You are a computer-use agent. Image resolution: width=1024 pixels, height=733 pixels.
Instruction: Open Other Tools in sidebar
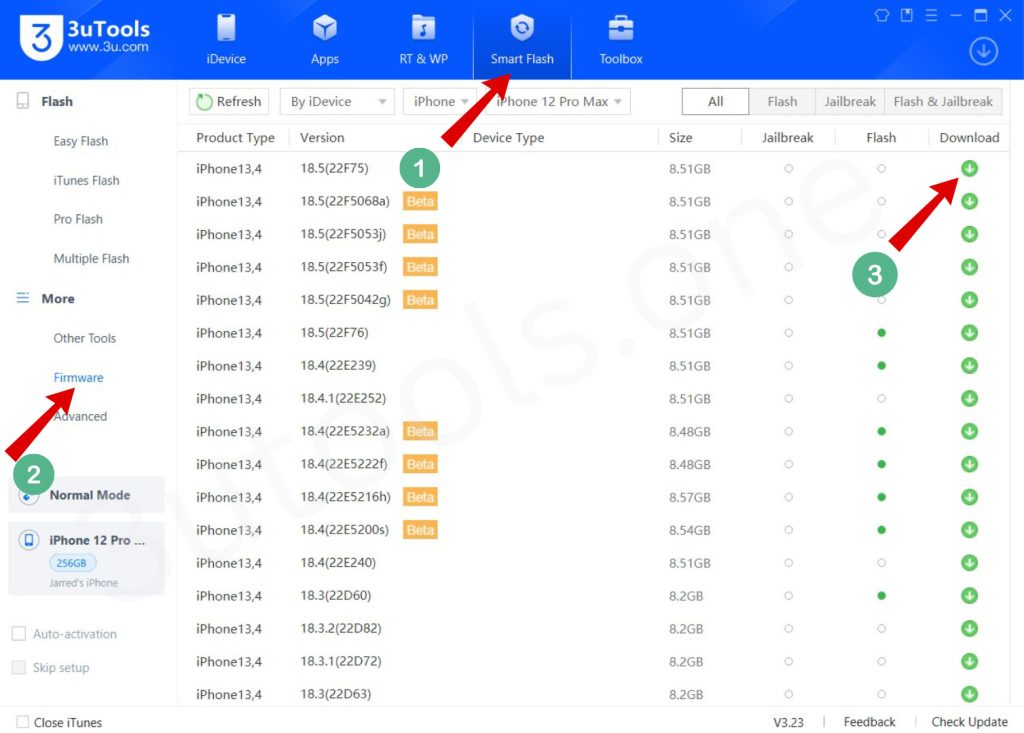coord(85,338)
